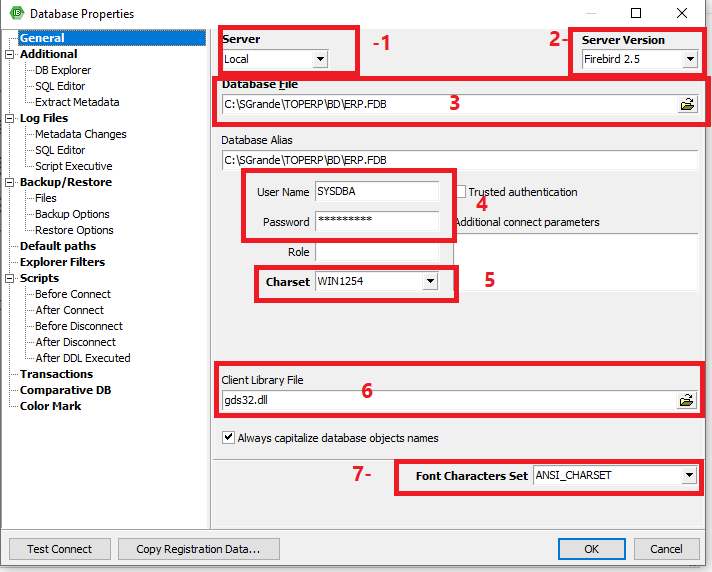Screen dimensions: 712x572
Task: Select Before Connect under Scripts
Action: pos(72,294)
